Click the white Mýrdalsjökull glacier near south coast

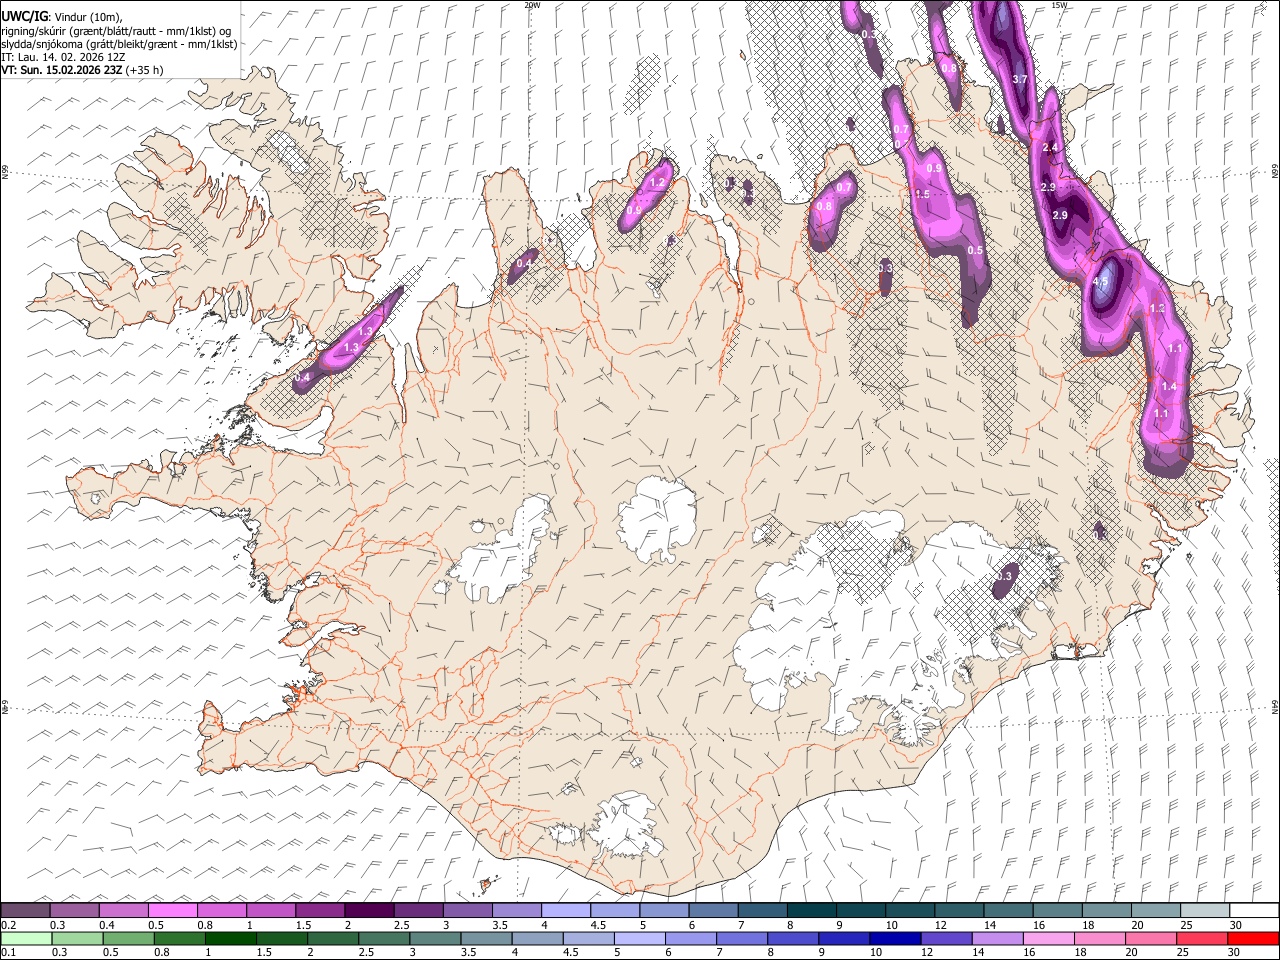pos(625,827)
